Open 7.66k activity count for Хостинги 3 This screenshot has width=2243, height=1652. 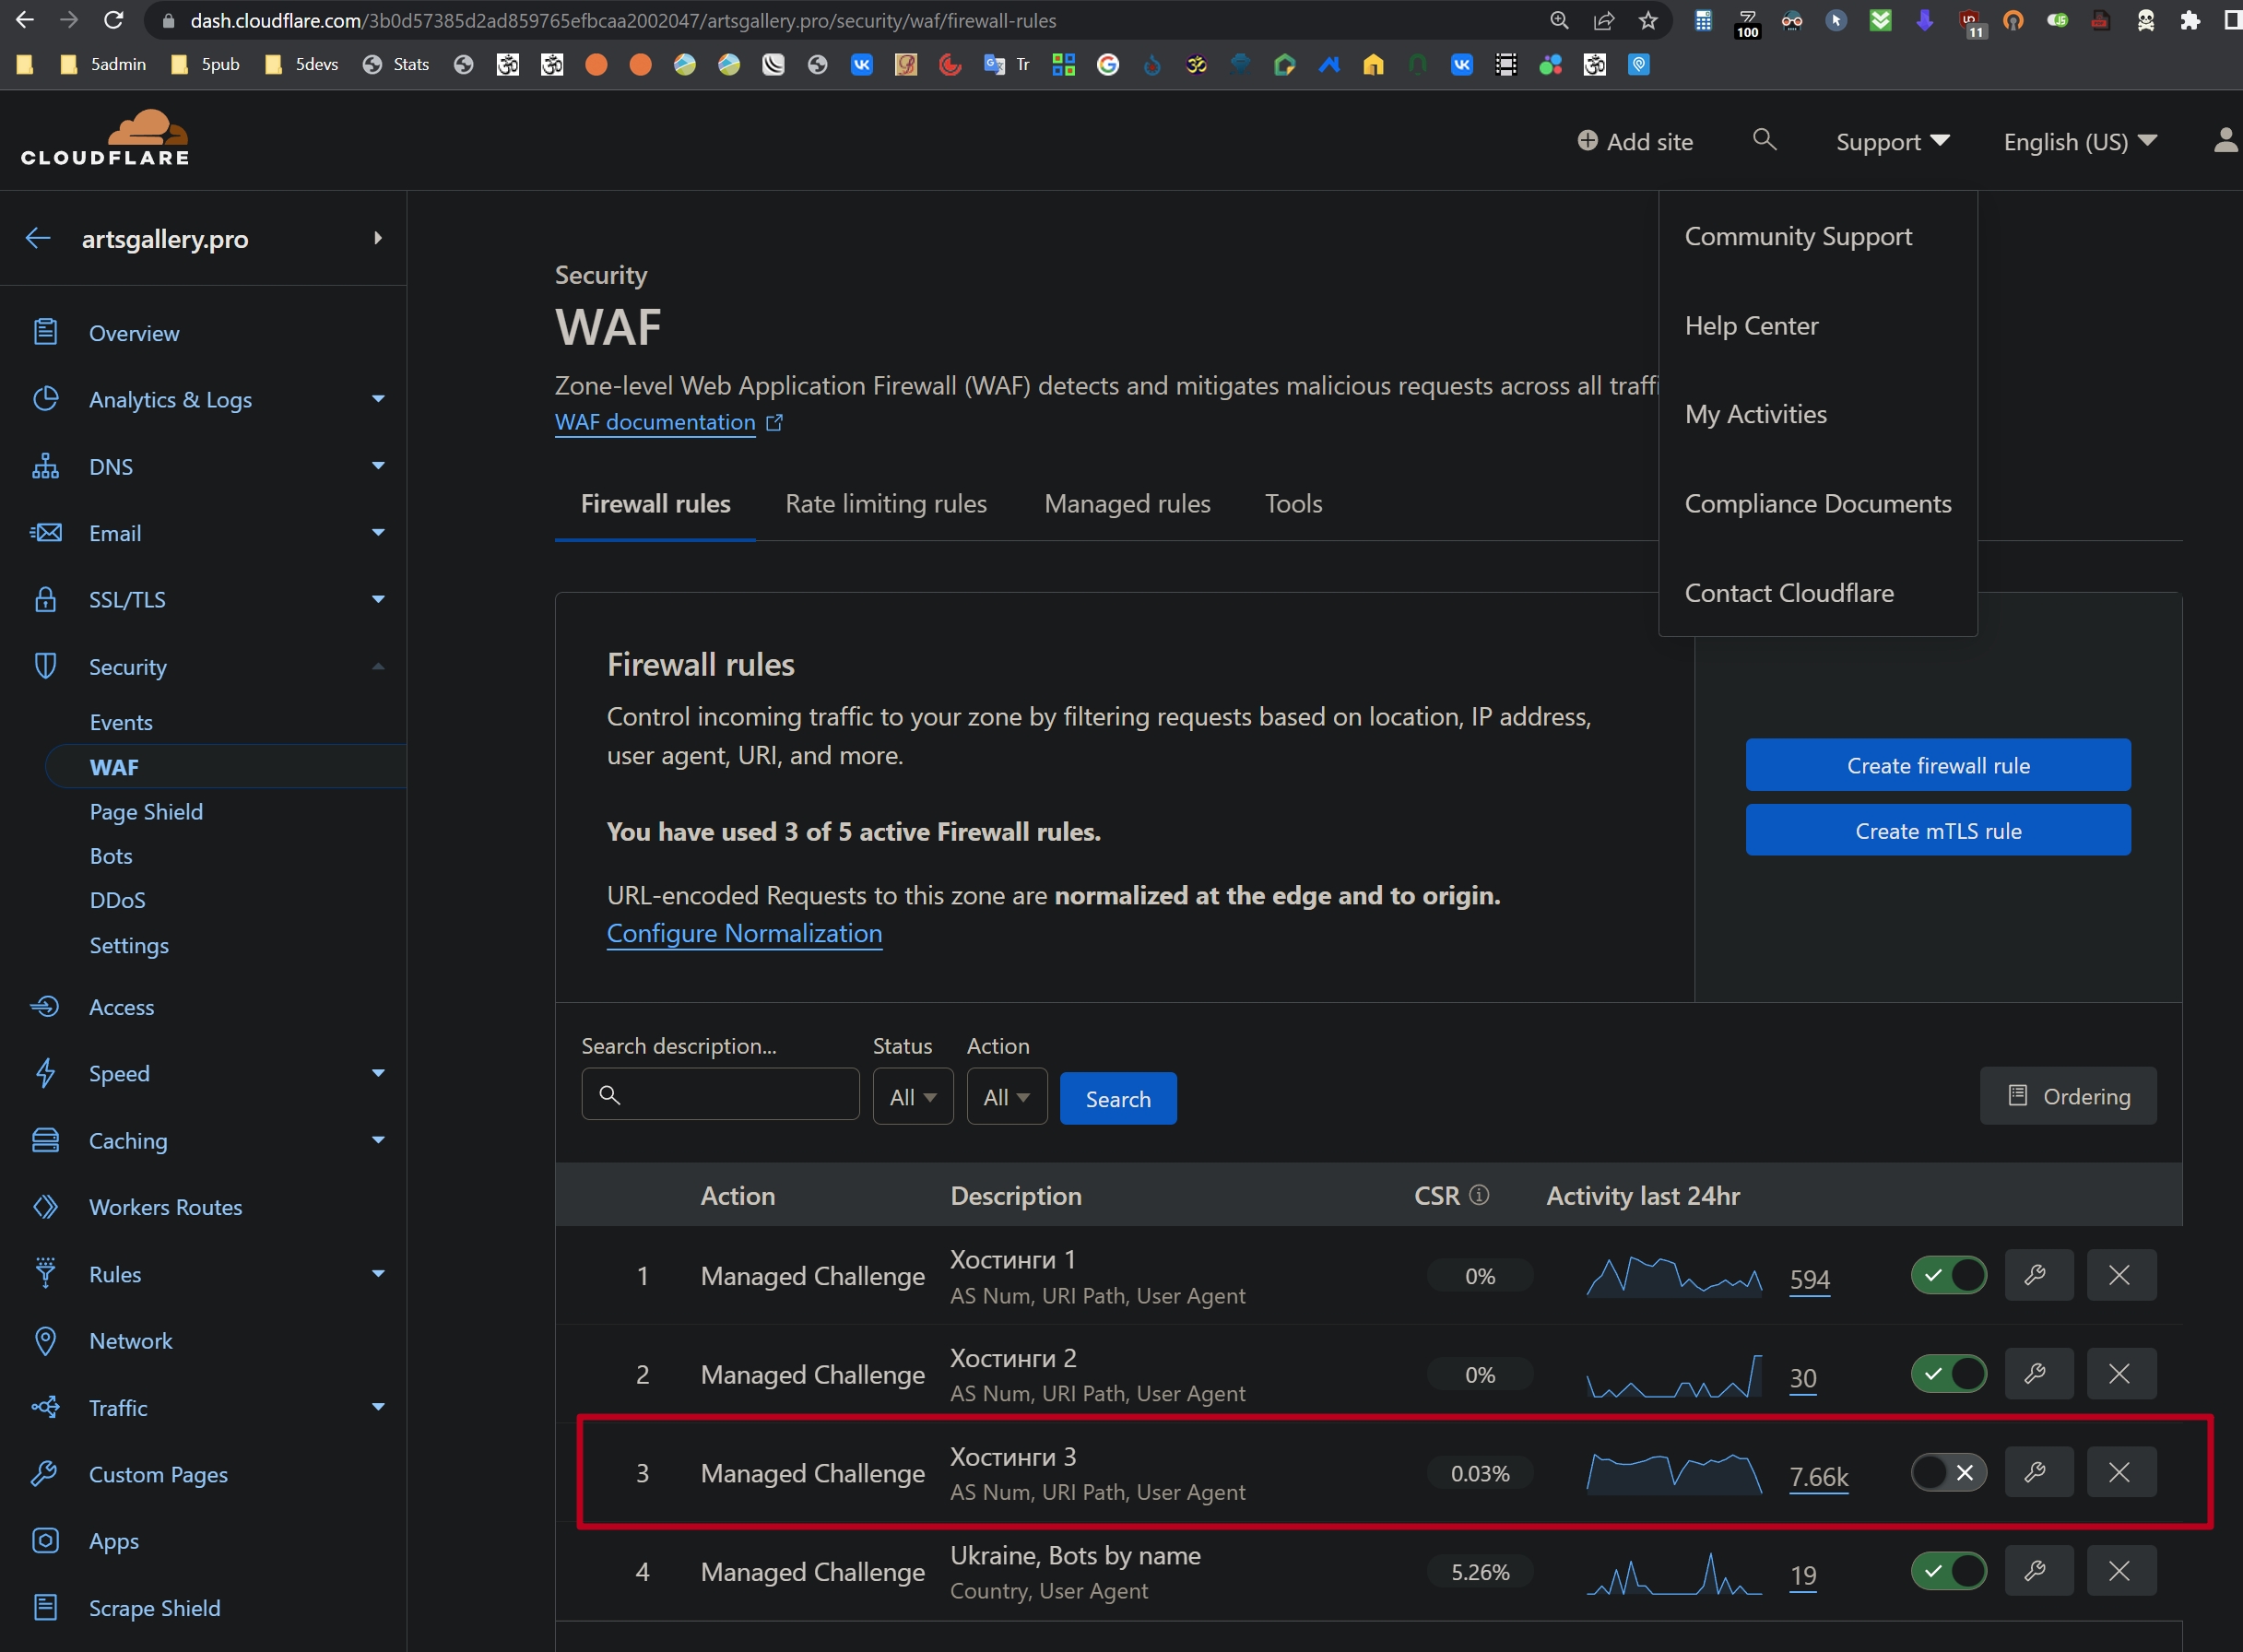tap(1818, 1477)
